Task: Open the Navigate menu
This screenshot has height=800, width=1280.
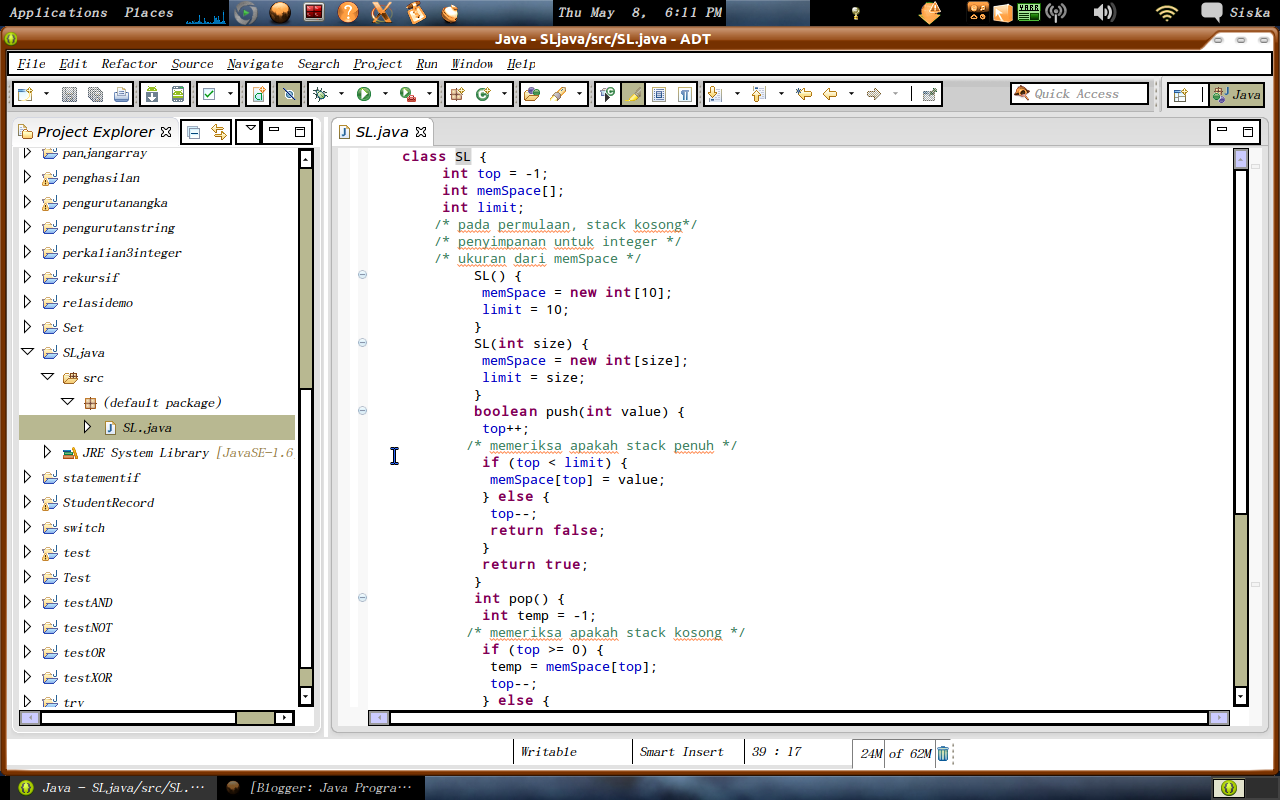Action: click(255, 64)
